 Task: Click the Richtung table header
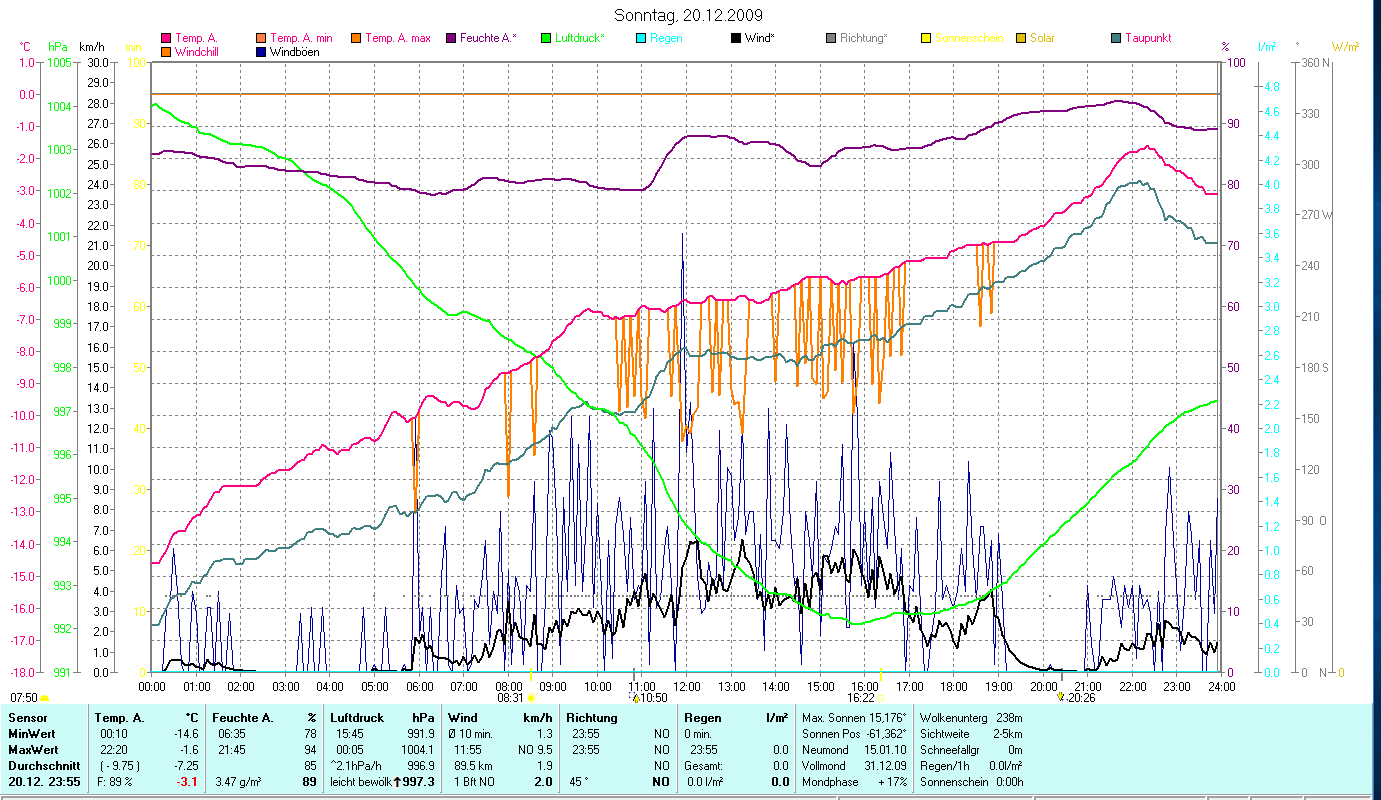pyautogui.click(x=592, y=718)
